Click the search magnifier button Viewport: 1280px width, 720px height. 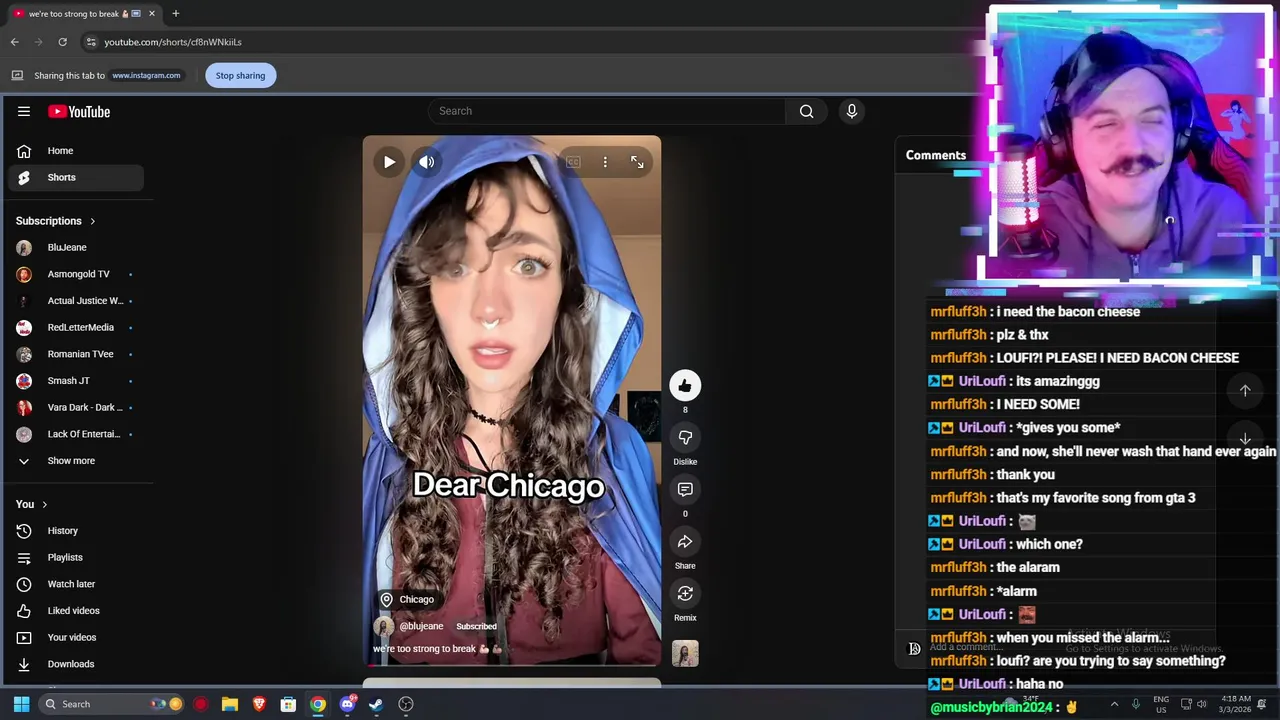[806, 111]
